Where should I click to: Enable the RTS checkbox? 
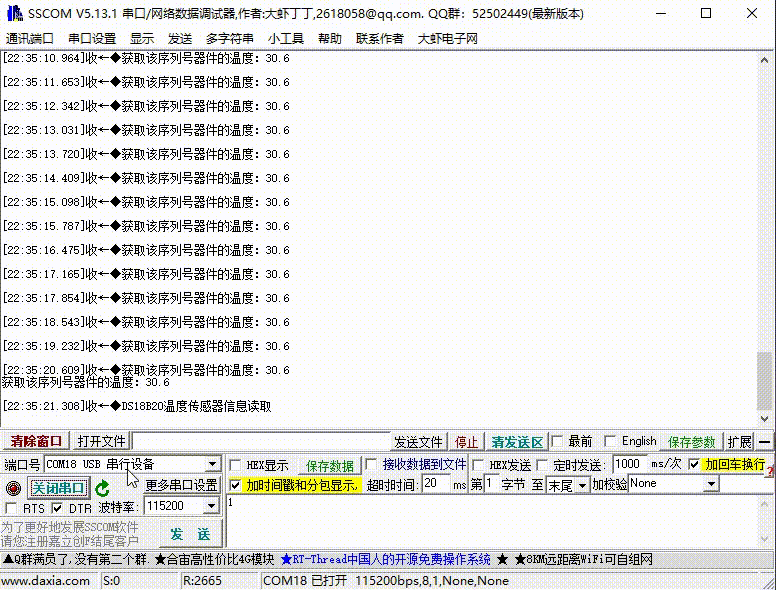click(x=10, y=508)
